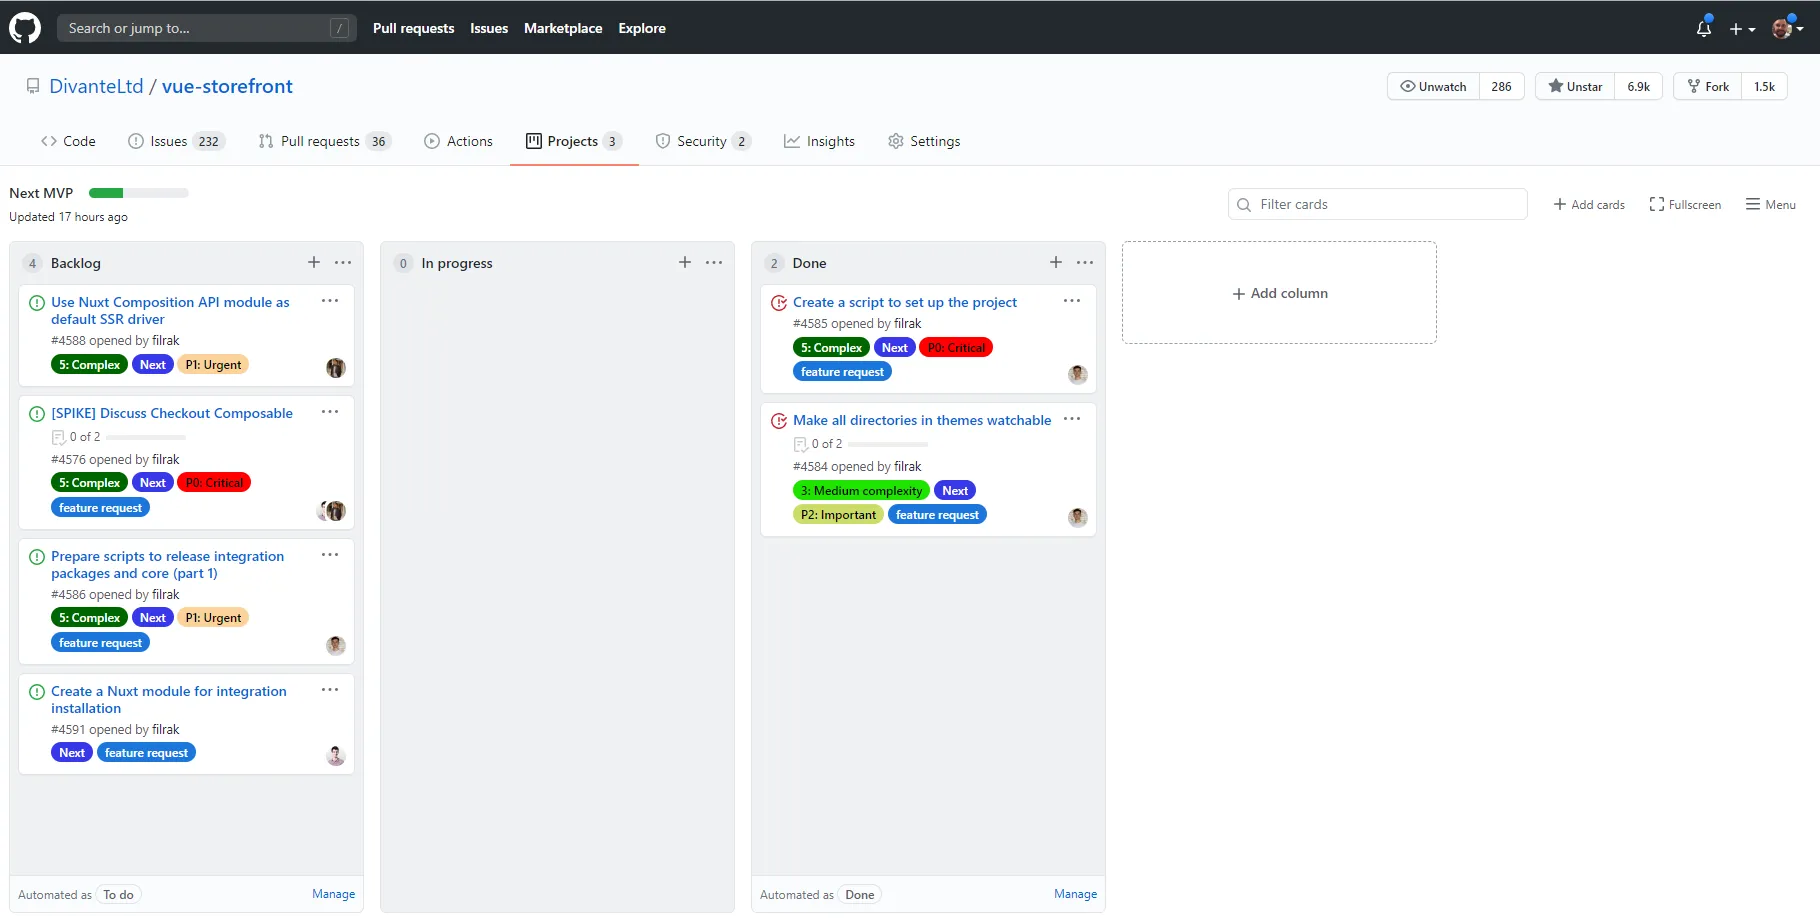This screenshot has width=1820, height=918.
Task: Manage Backlog column automation
Action: coord(333,894)
